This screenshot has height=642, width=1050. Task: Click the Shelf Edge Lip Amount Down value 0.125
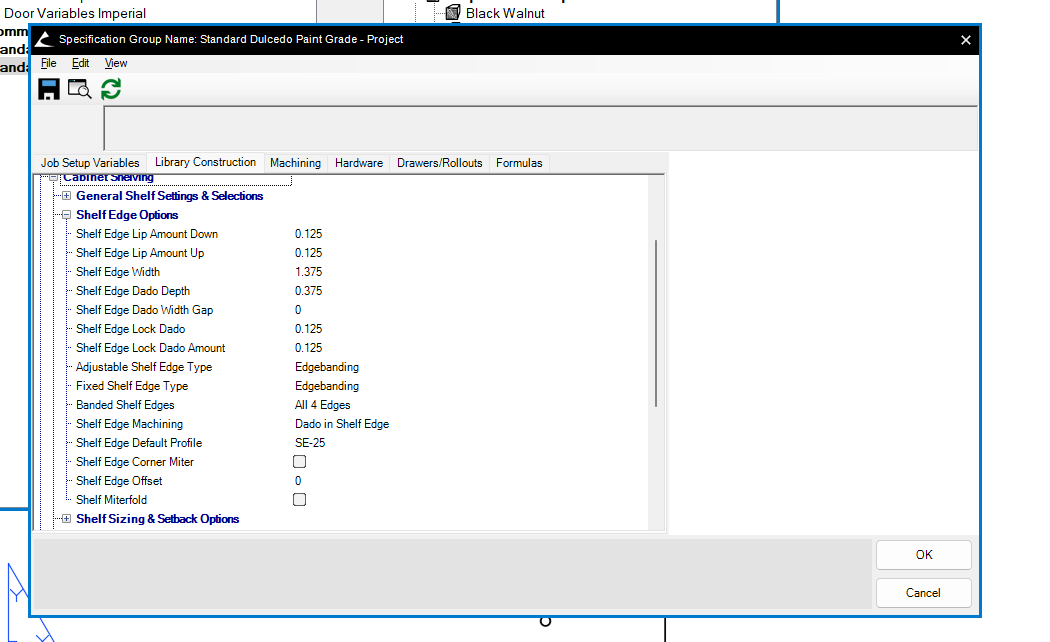308,234
